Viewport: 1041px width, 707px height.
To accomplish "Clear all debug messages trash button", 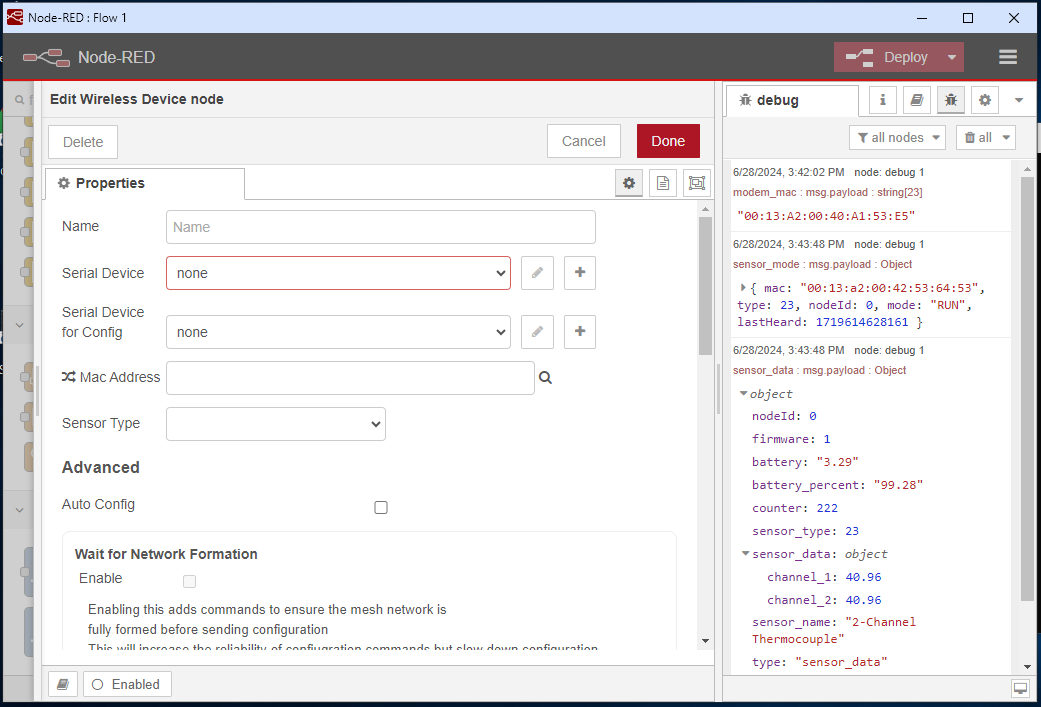I will (x=979, y=137).
